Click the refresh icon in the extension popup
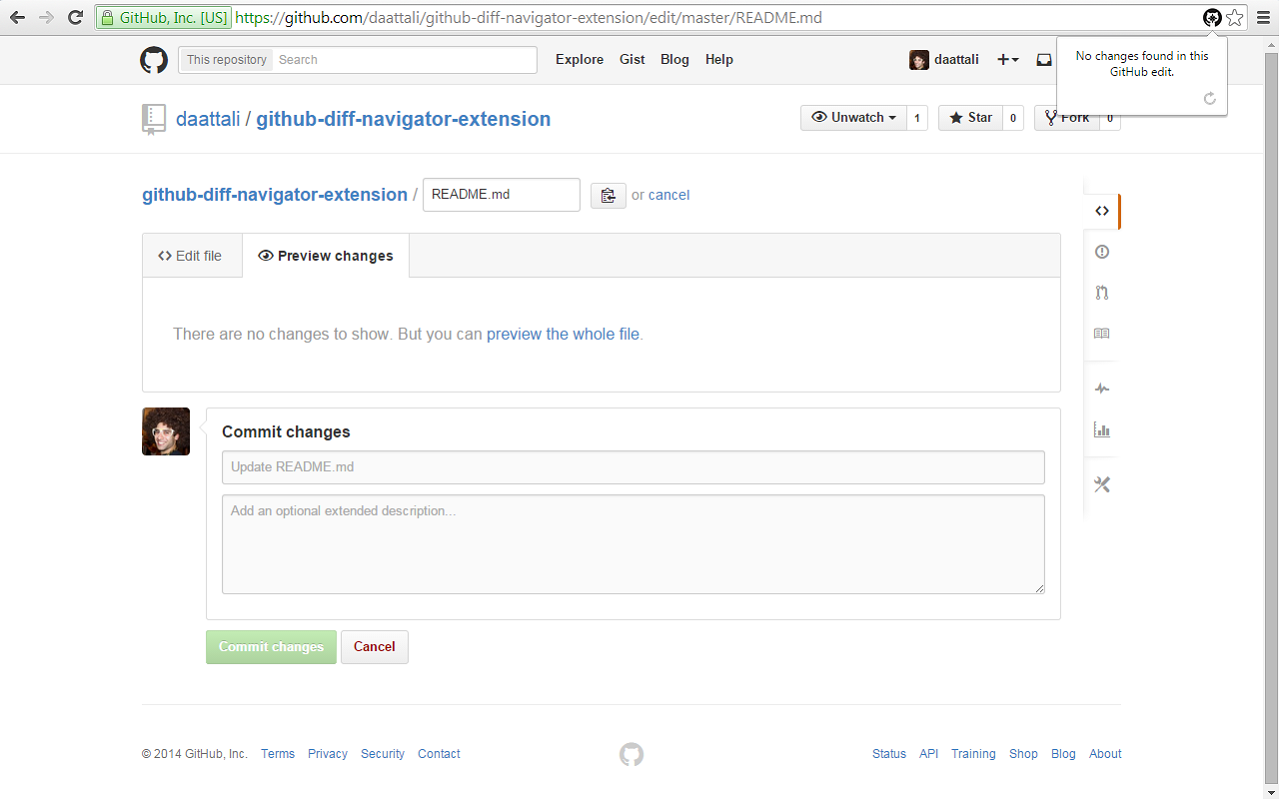The image size is (1280, 800). (1209, 98)
